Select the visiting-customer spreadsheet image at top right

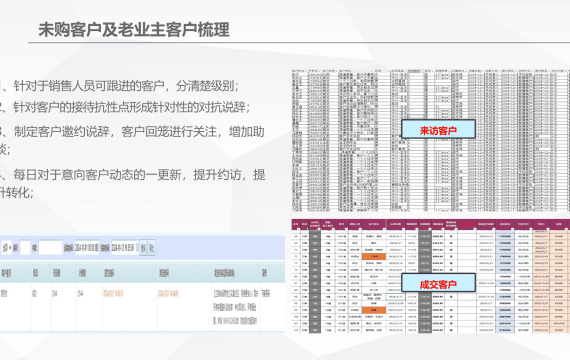[x=431, y=140]
